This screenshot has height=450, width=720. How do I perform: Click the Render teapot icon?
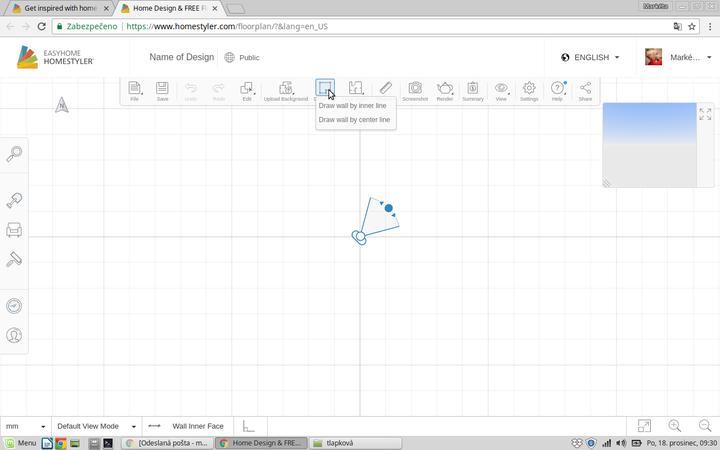[445, 90]
